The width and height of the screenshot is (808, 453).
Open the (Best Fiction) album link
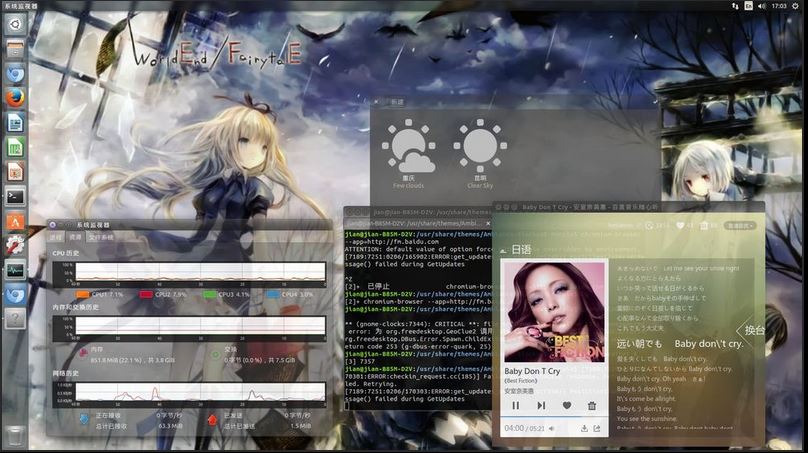520,381
